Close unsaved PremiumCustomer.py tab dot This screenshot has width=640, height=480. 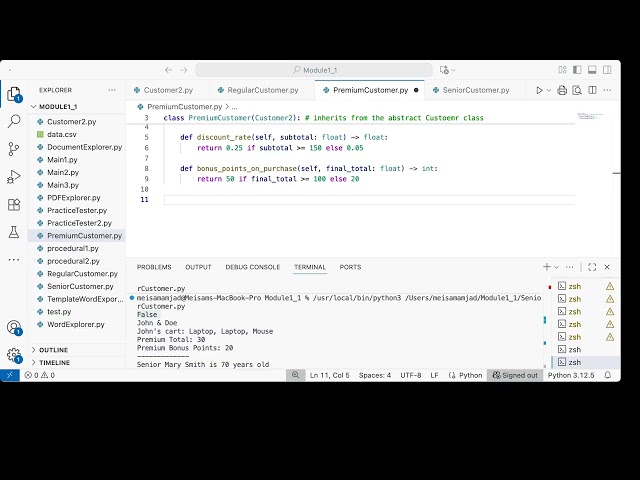pyautogui.click(x=416, y=90)
